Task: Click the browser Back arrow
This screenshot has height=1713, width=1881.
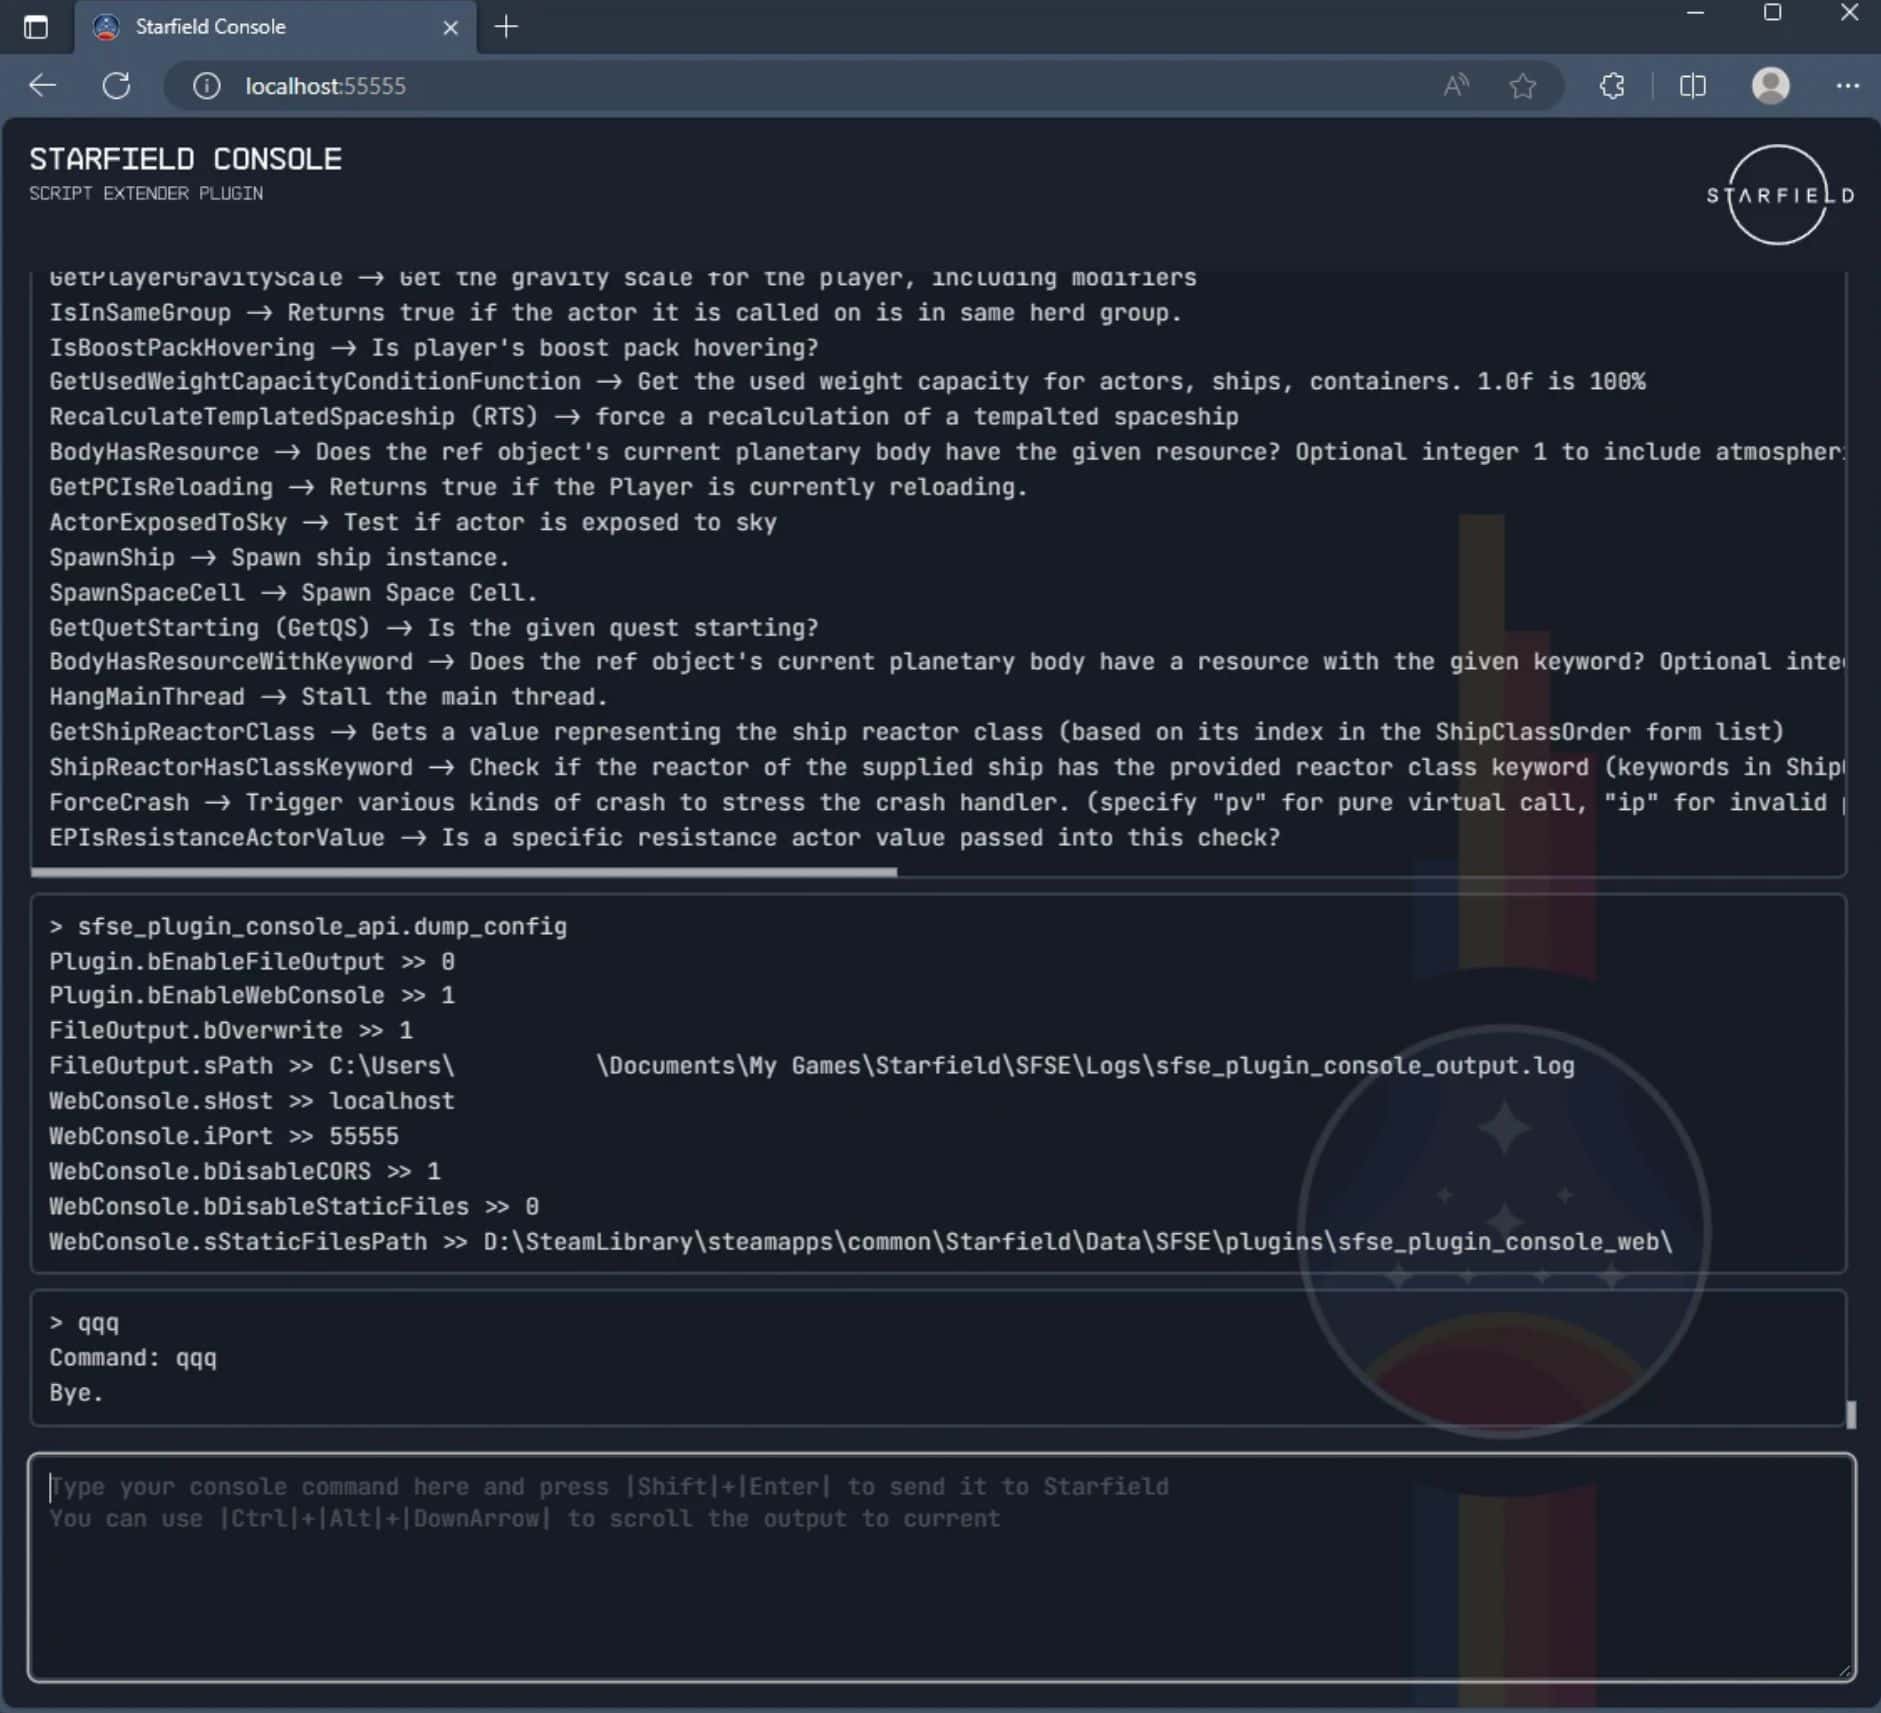Action: (42, 86)
